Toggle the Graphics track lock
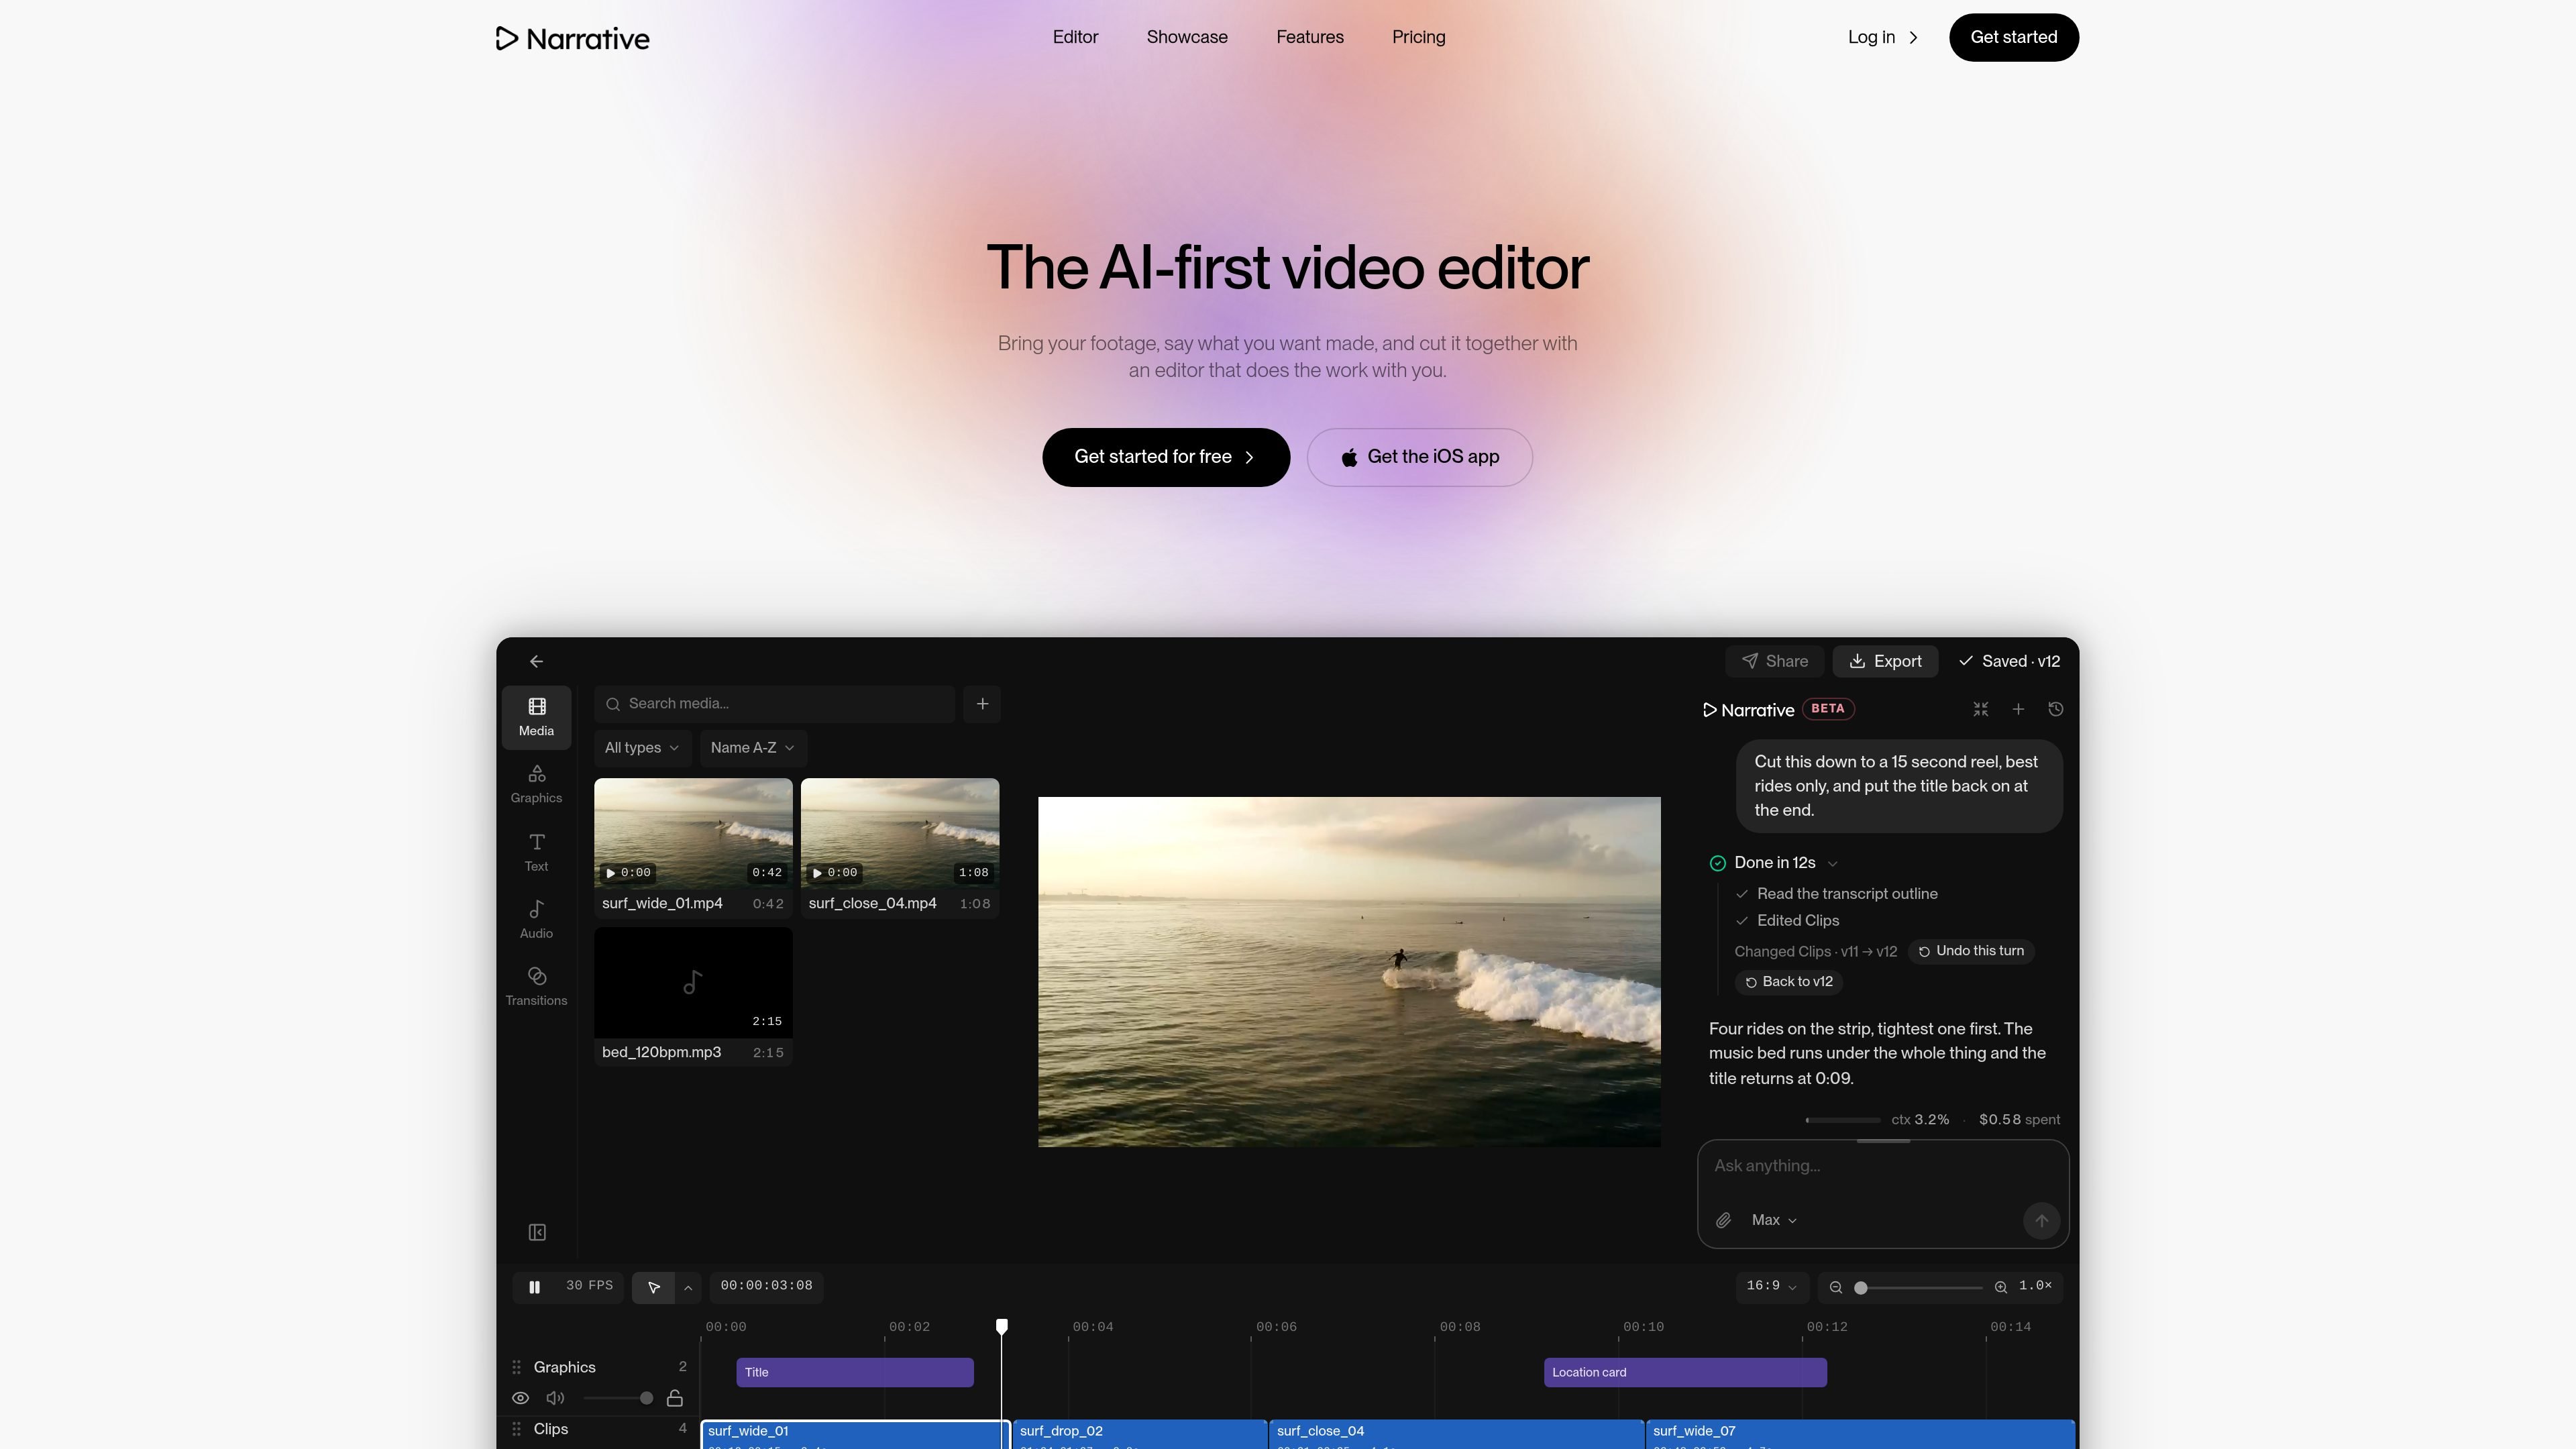The image size is (2576, 1449). [x=675, y=1398]
